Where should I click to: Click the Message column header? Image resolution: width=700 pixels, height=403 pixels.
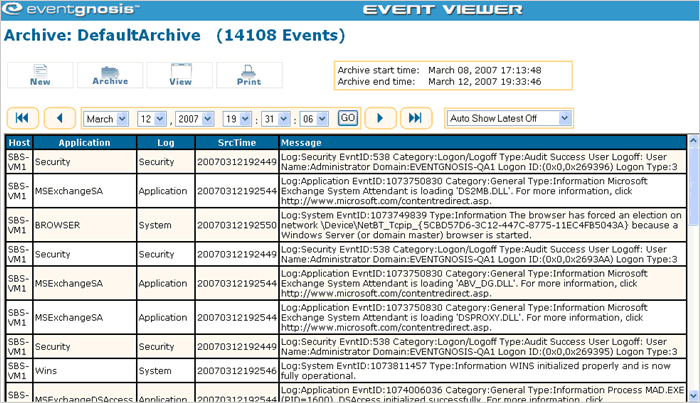click(483, 143)
